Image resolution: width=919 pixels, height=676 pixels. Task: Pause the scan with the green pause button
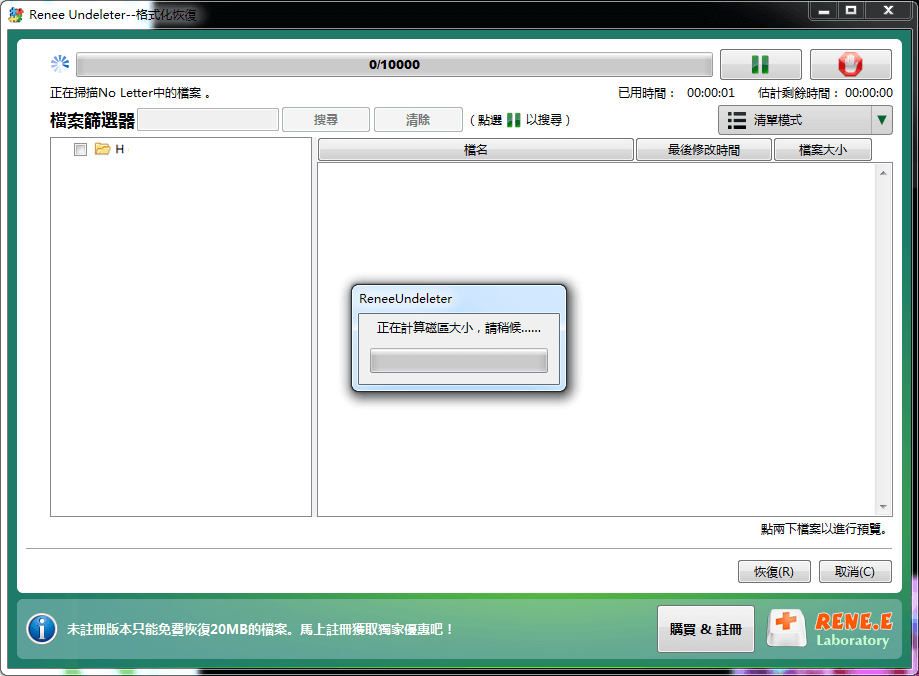click(760, 64)
